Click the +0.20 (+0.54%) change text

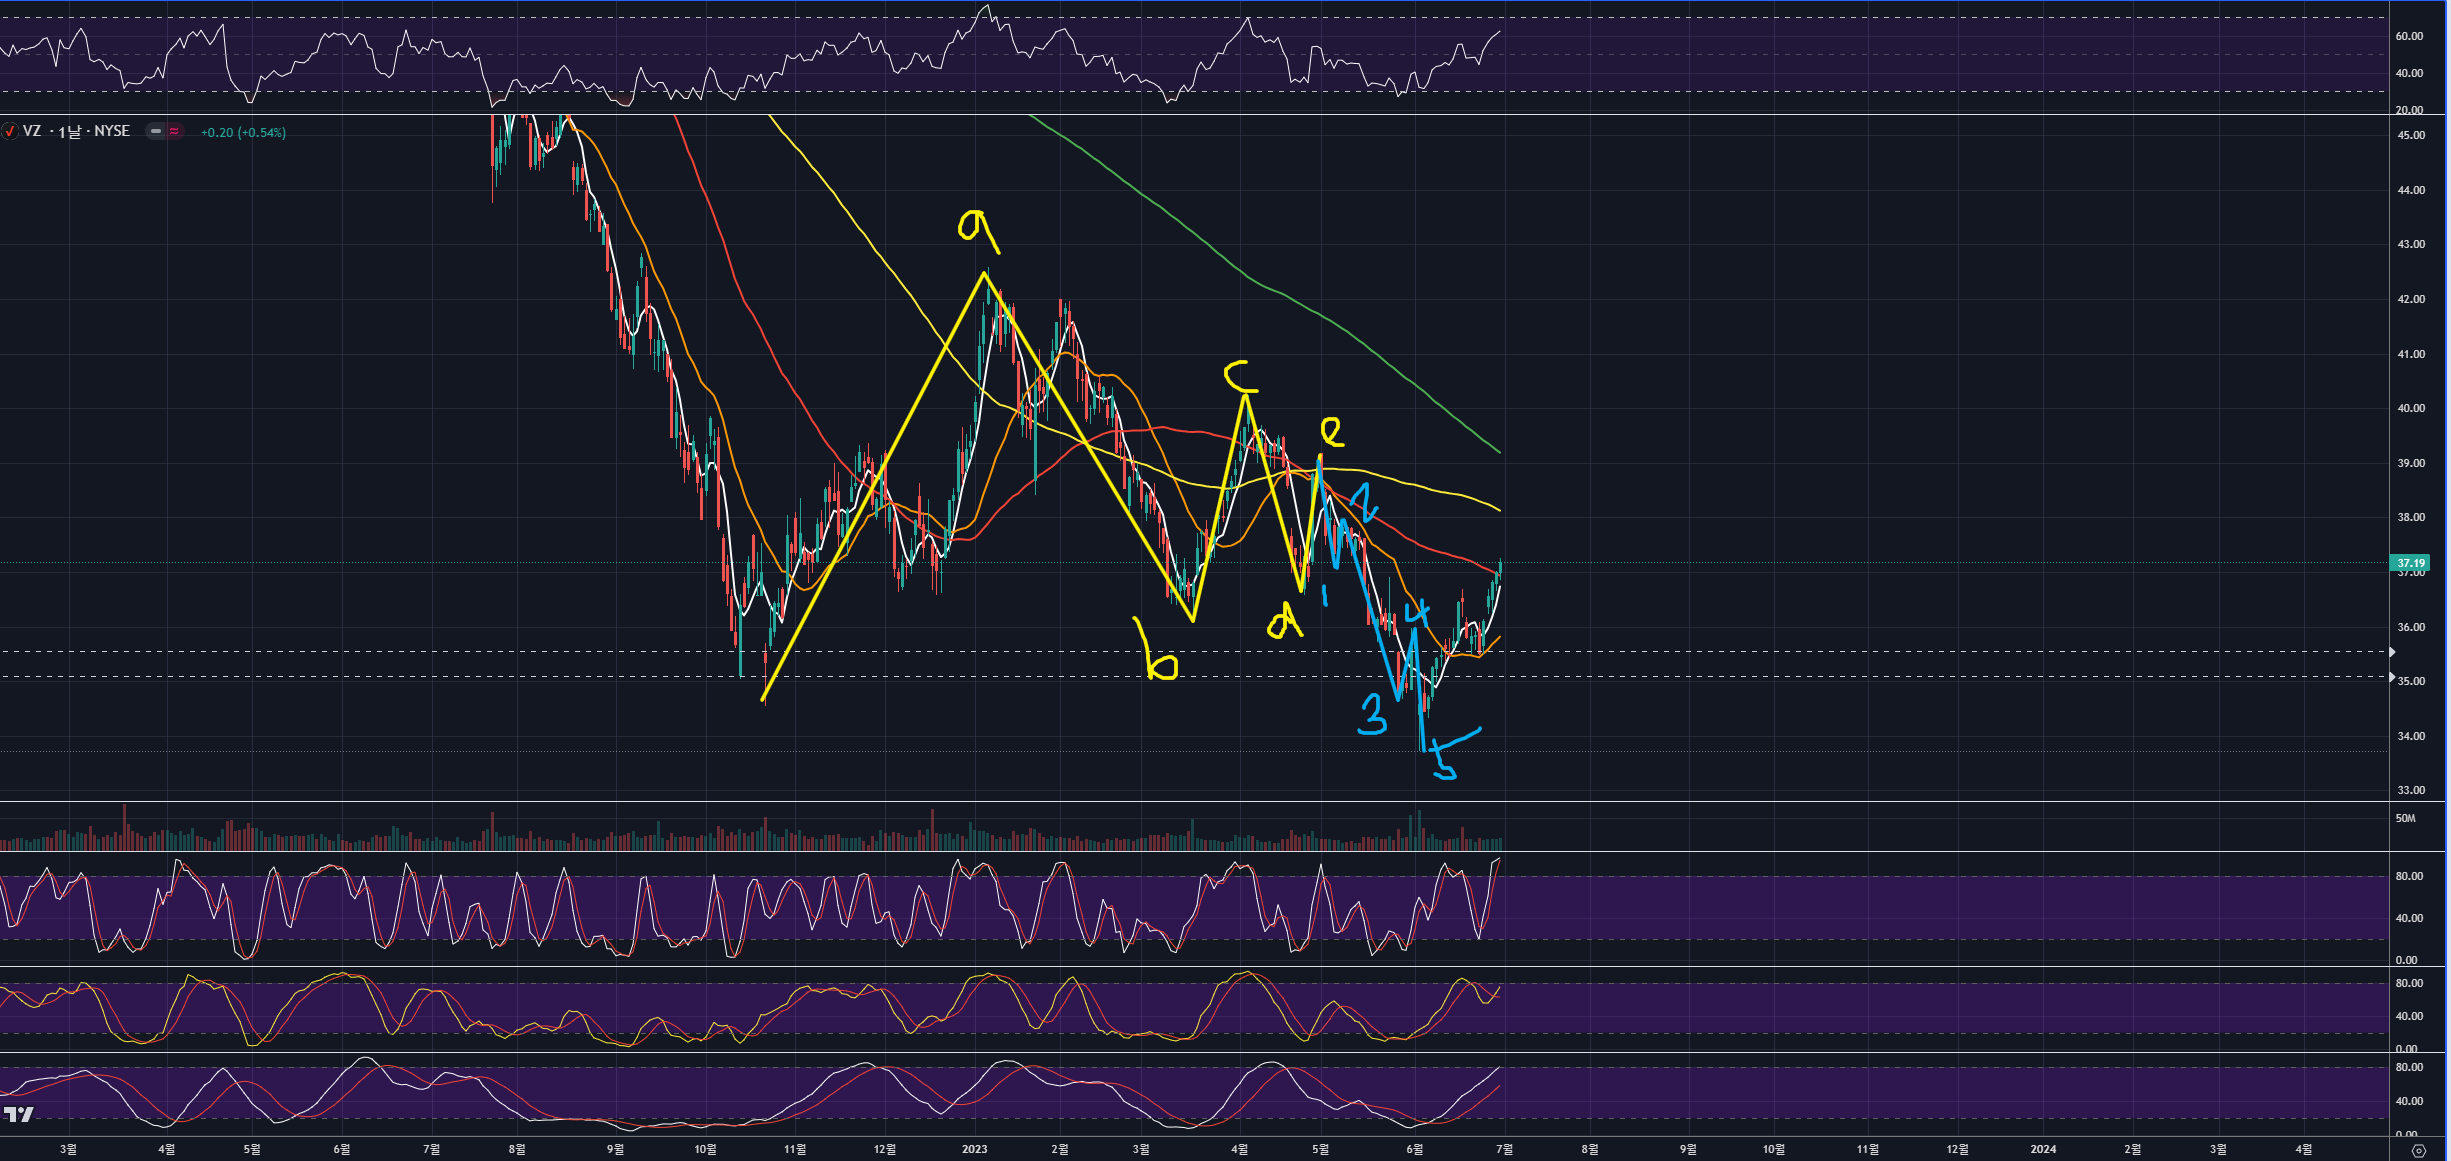[x=243, y=132]
